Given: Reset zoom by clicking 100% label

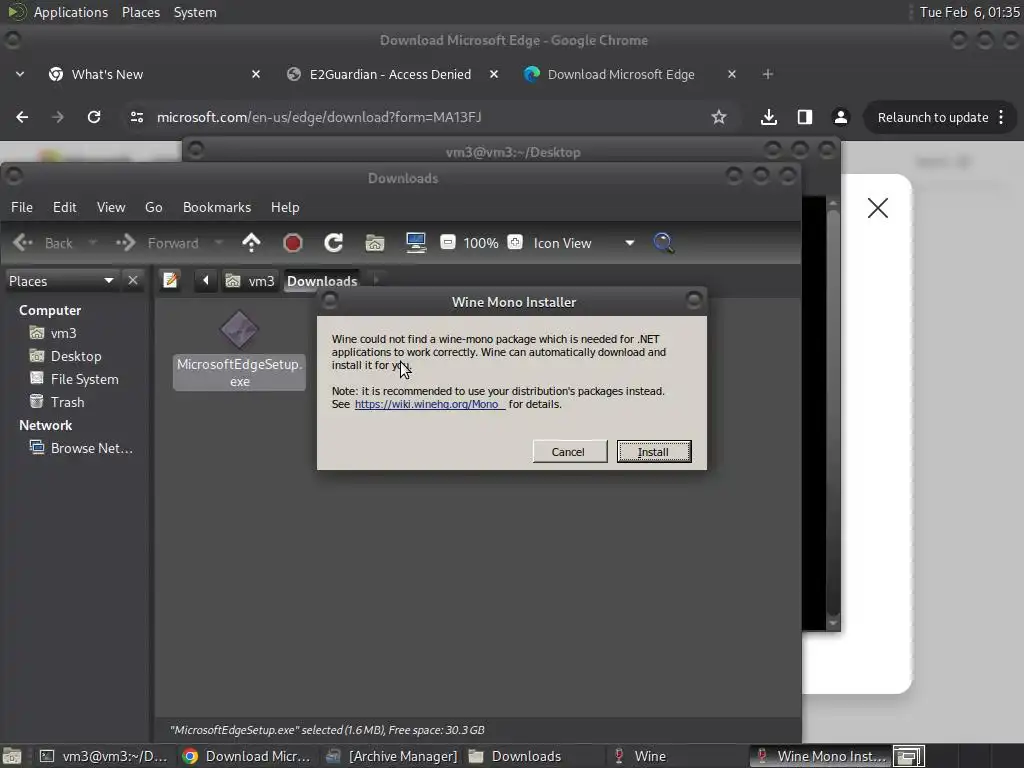Looking at the screenshot, I should pyautogui.click(x=481, y=243).
